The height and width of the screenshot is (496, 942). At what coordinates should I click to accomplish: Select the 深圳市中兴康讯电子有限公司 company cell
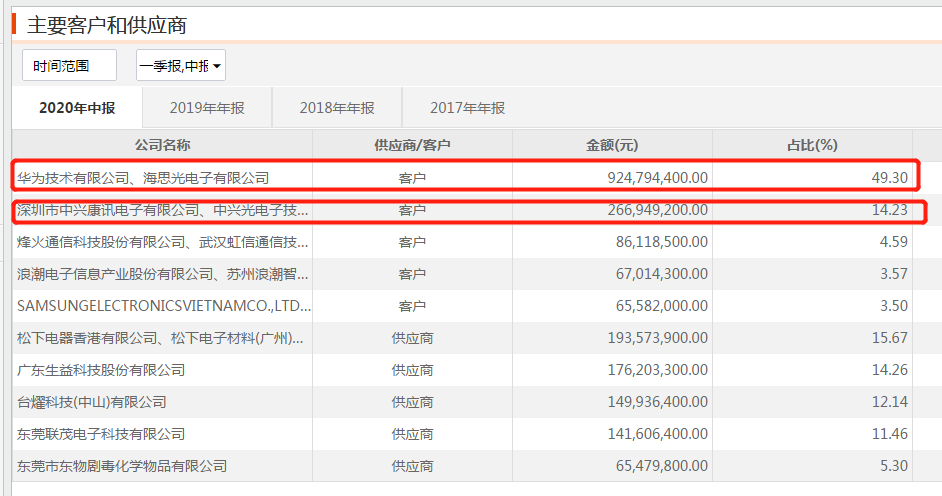(162, 210)
